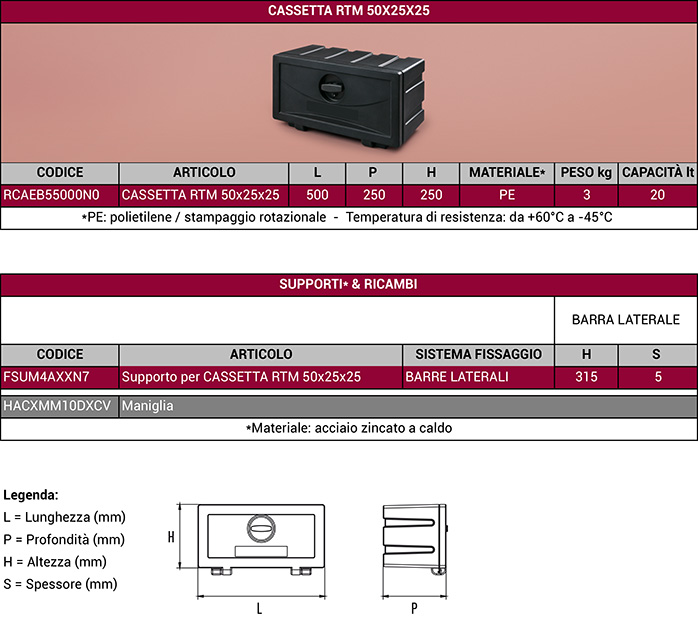
Task: Click the capacity value 20
Action: [657, 195]
